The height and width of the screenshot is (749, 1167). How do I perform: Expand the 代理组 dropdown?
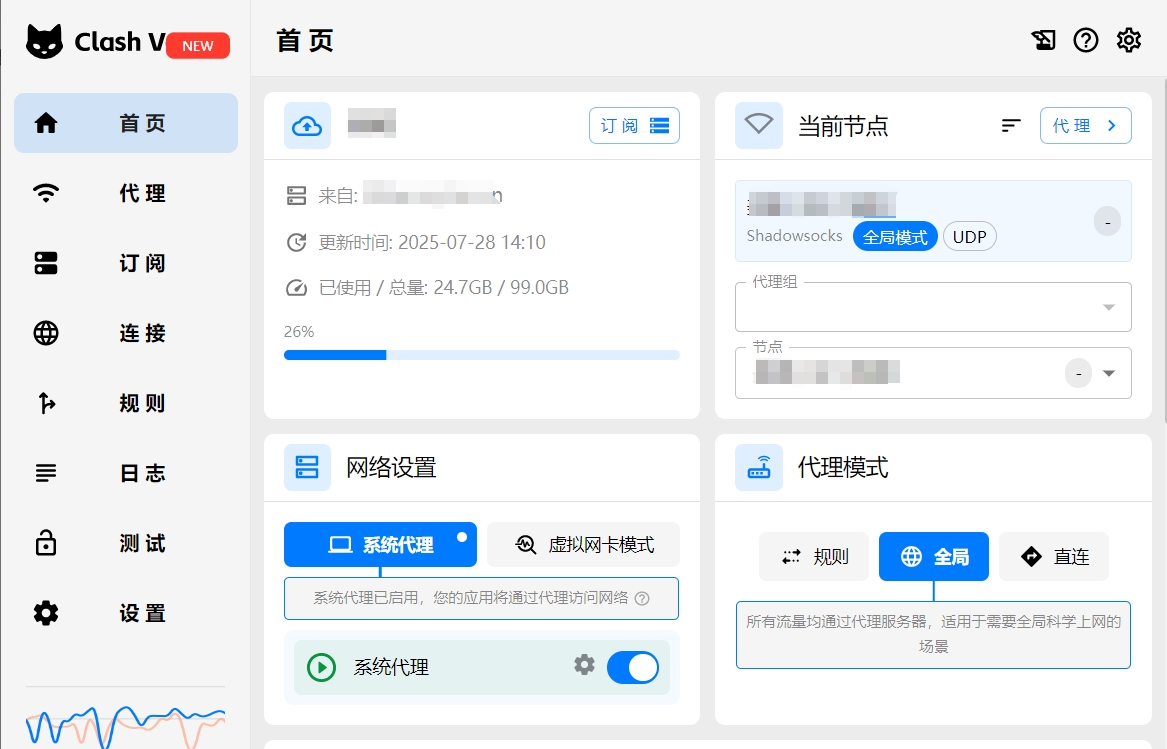pos(1108,307)
